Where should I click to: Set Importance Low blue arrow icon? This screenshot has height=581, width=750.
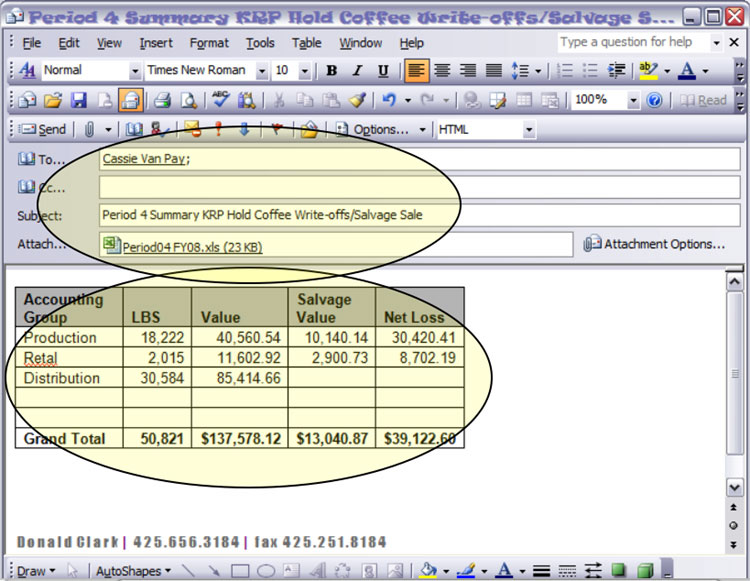pyautogui.click(x=244, y=130)
